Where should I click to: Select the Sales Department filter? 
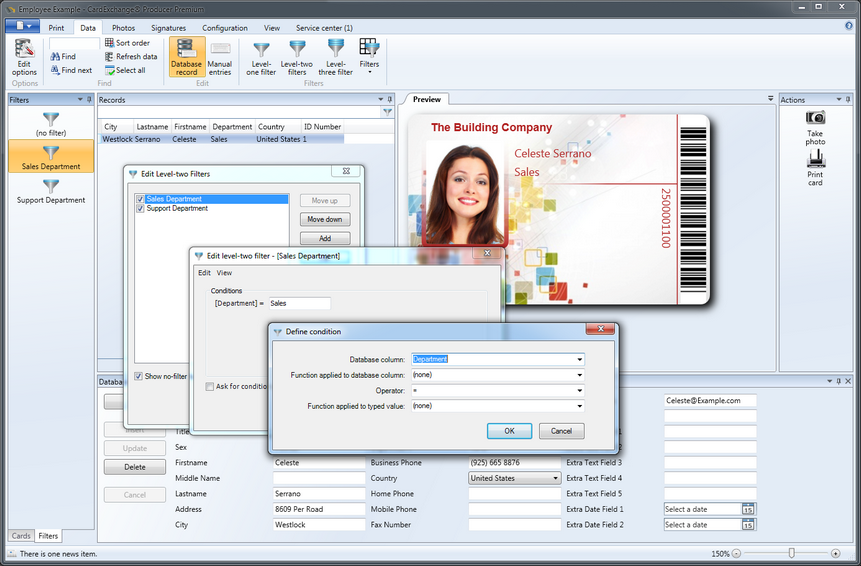pyautogui.click(x=51, y=156)
